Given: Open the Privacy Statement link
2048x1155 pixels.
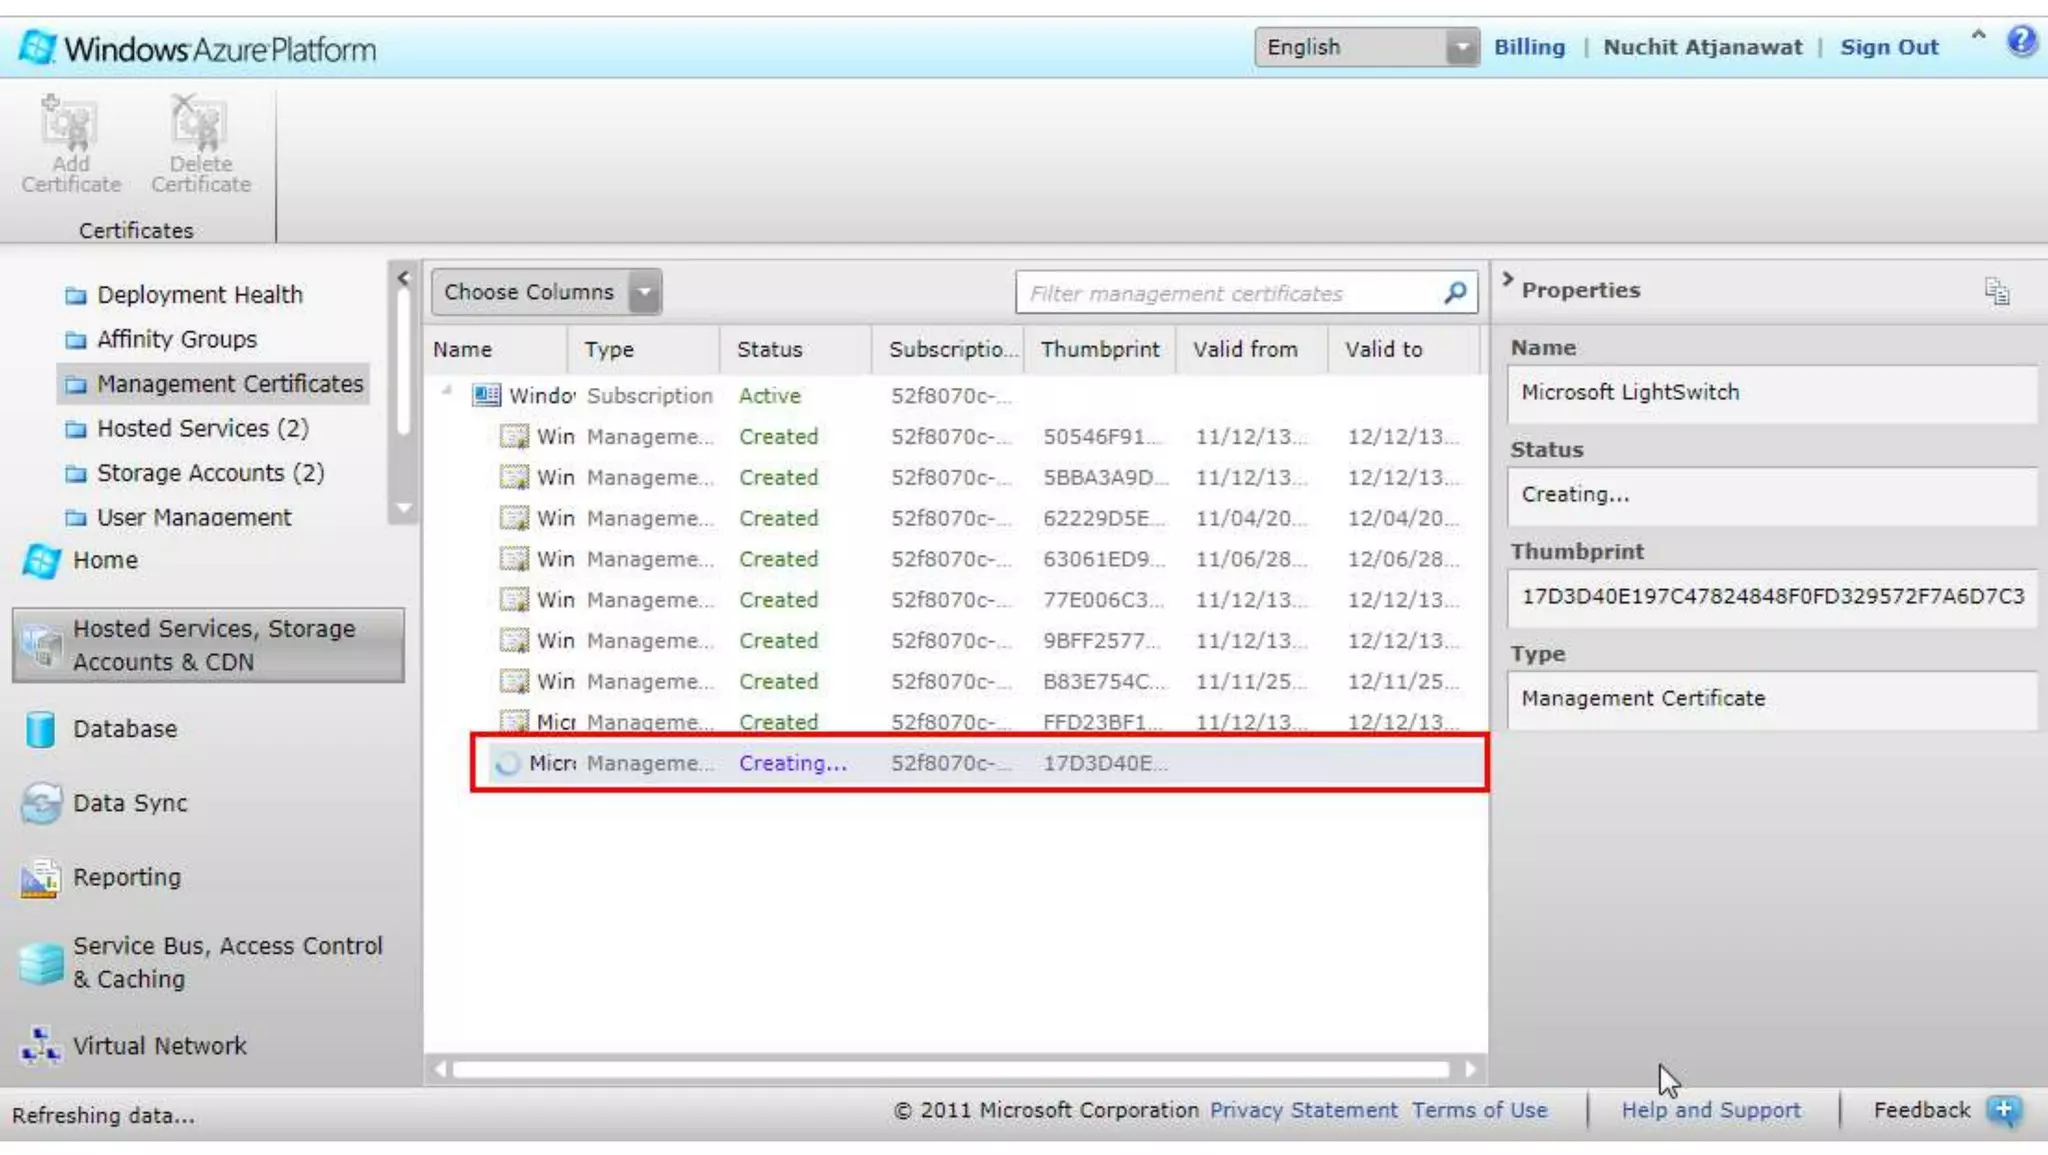Looking at the screenshot, I should click(x=1303, y=1110).
